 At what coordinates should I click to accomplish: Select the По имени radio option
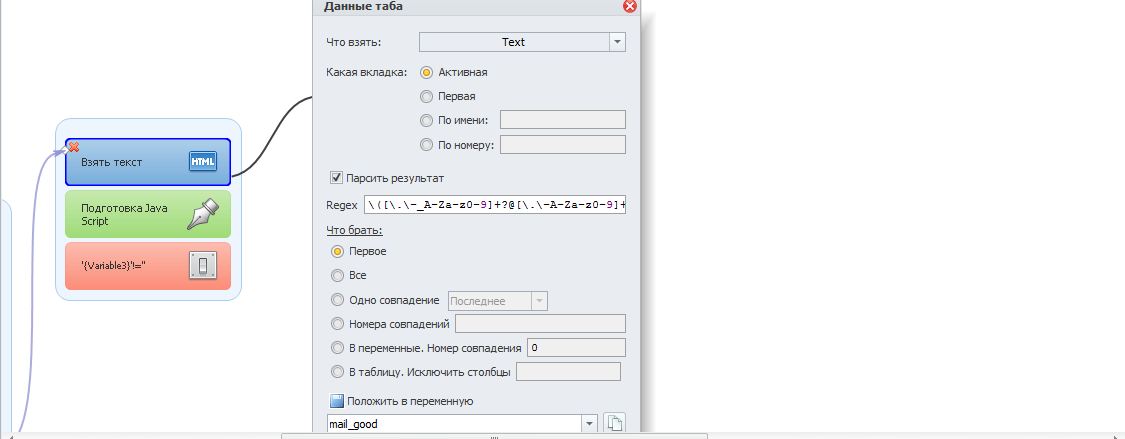[426, 120]
